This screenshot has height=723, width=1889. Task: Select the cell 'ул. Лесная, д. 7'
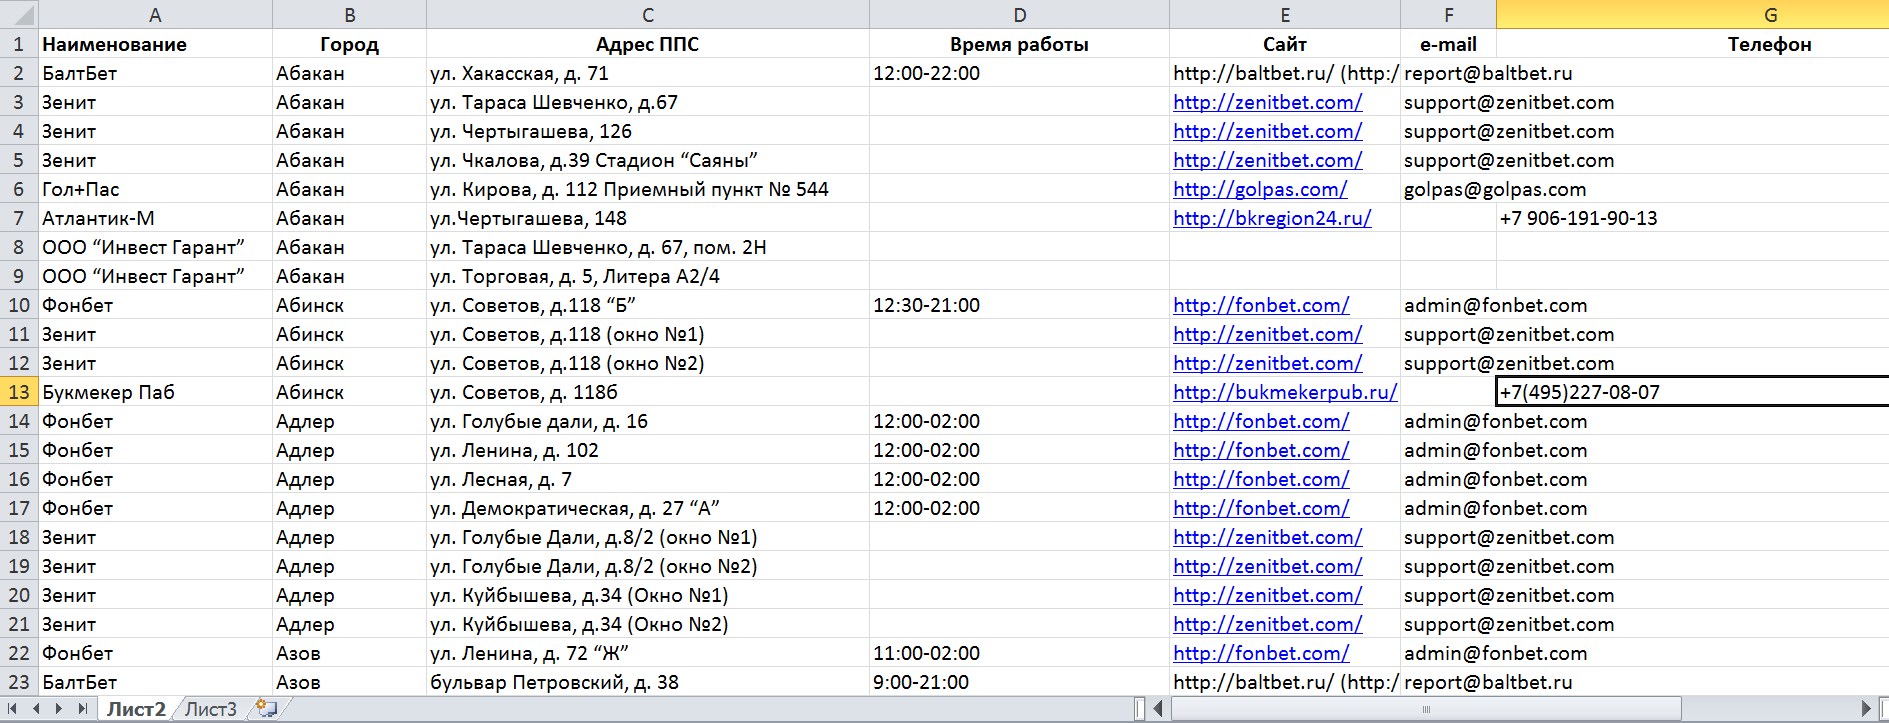(648, 479)
